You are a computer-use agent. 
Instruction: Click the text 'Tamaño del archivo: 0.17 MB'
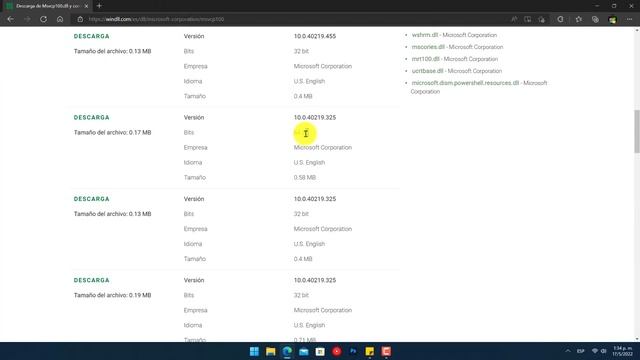tap(112, 132)
